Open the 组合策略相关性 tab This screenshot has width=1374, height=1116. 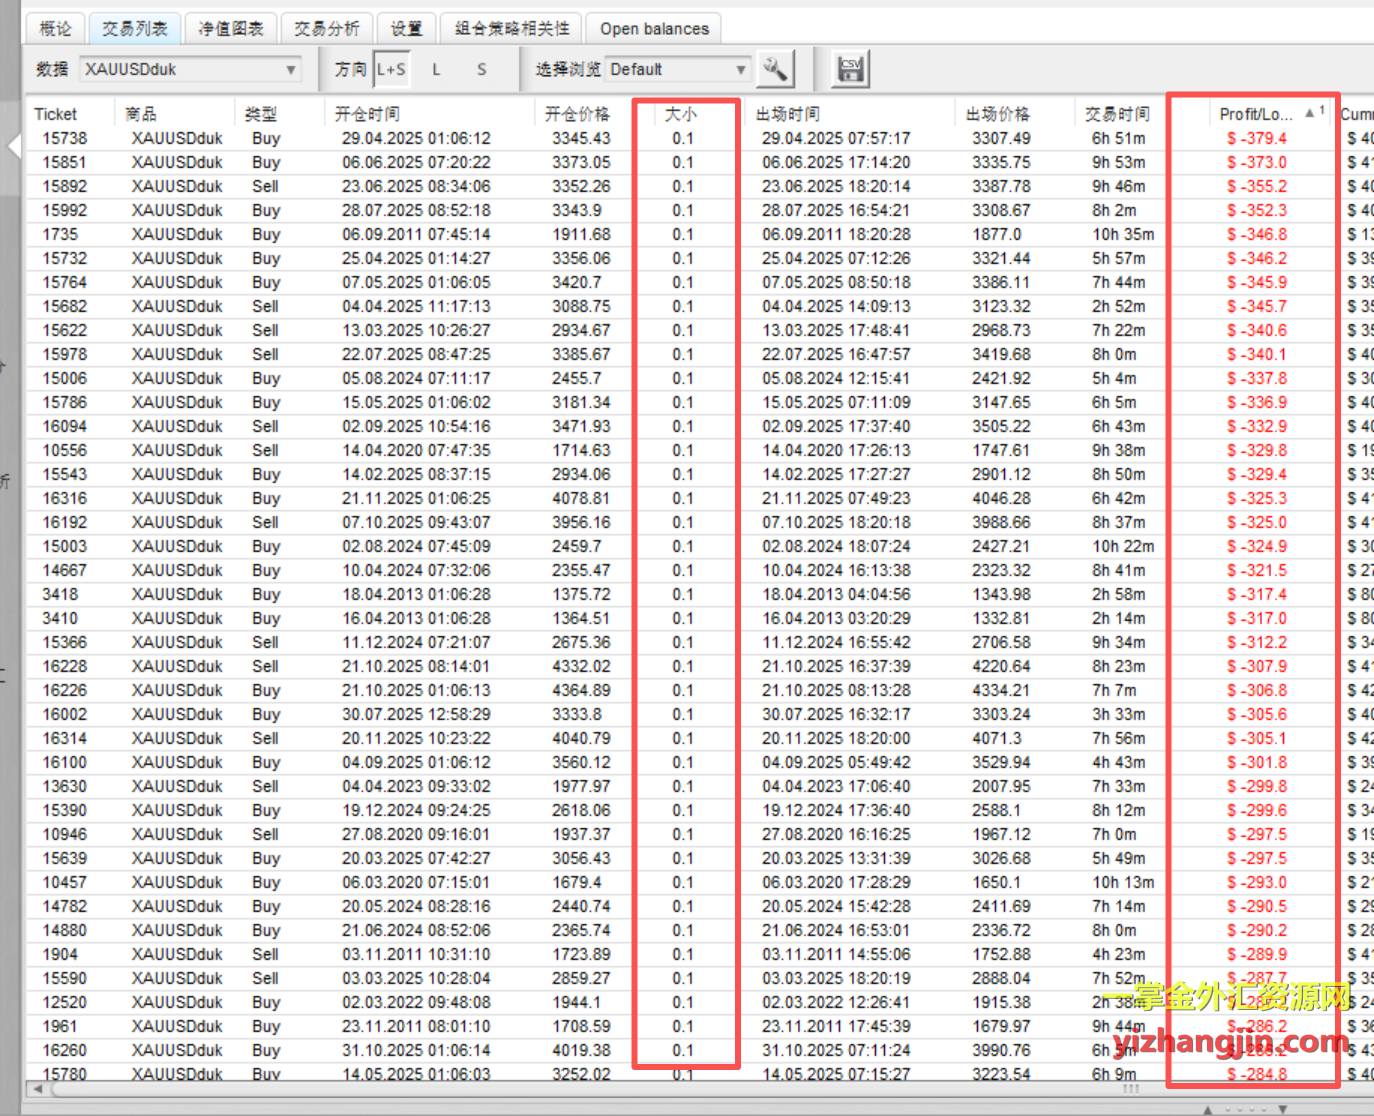point(512,28)
